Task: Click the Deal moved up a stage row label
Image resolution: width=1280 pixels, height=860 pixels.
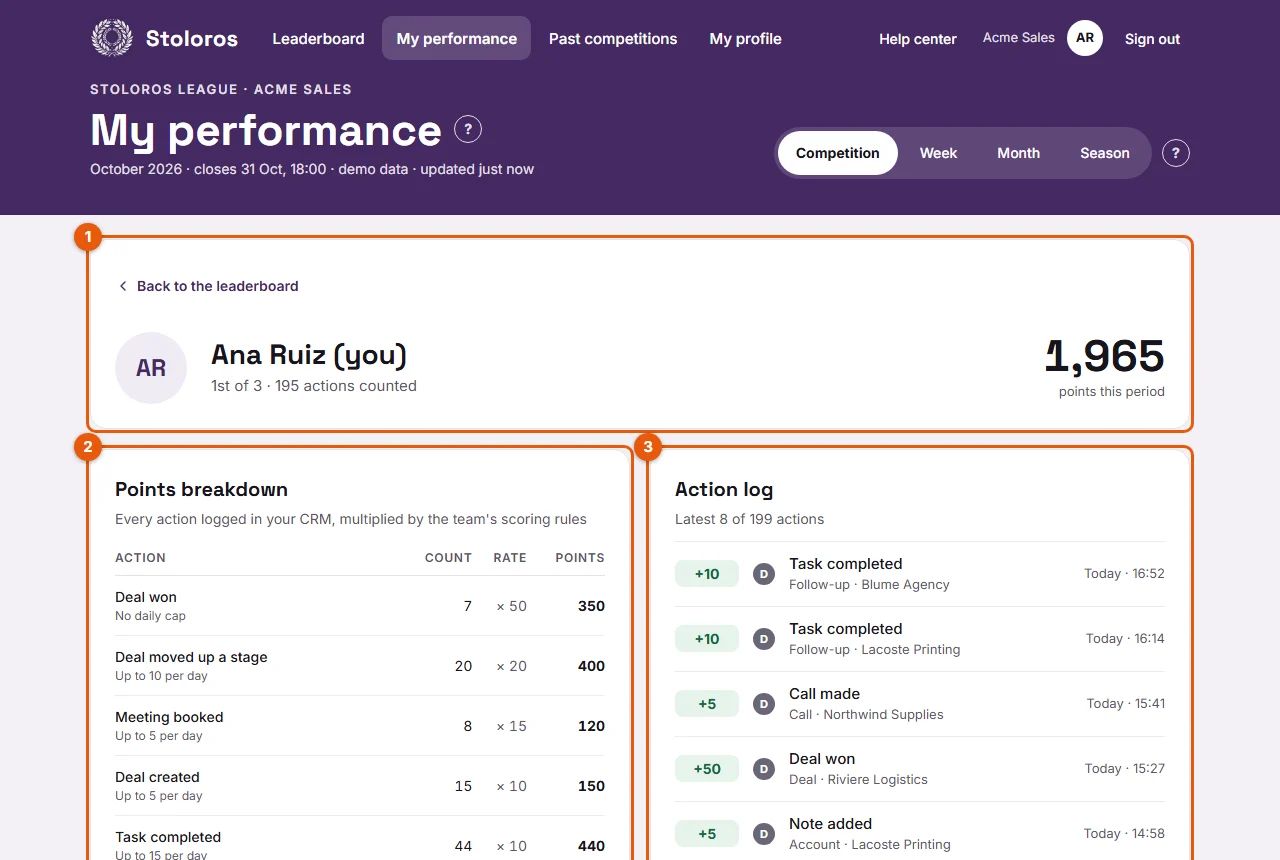Action: (191, 657)
